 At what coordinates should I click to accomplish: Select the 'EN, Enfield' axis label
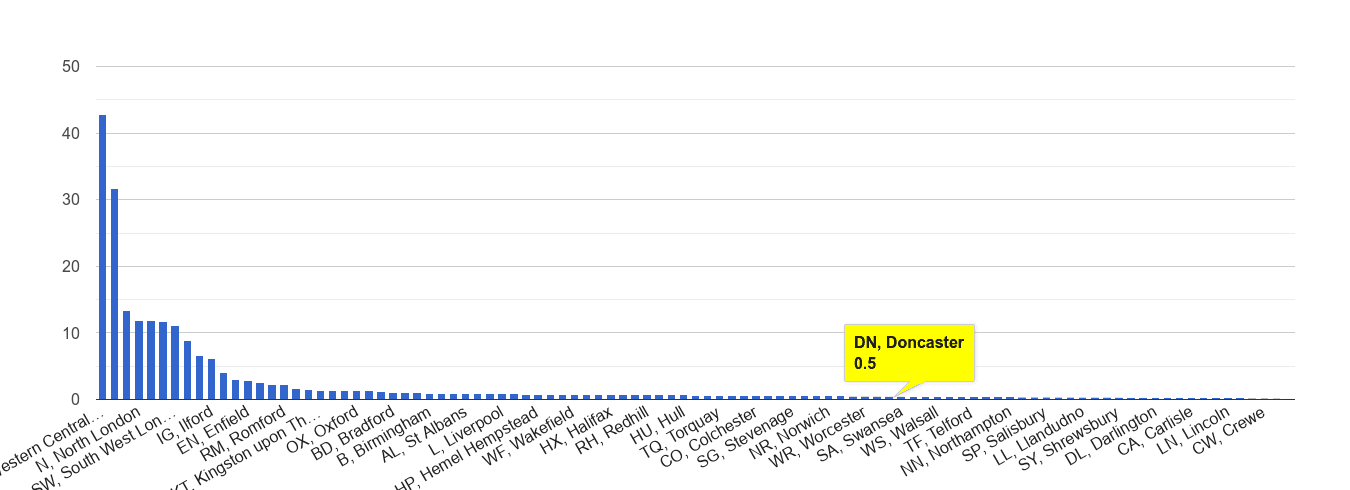point(214,430)
